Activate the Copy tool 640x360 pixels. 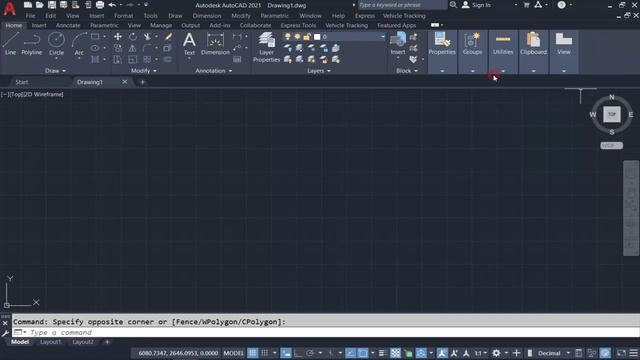click(x=118, y=48)
